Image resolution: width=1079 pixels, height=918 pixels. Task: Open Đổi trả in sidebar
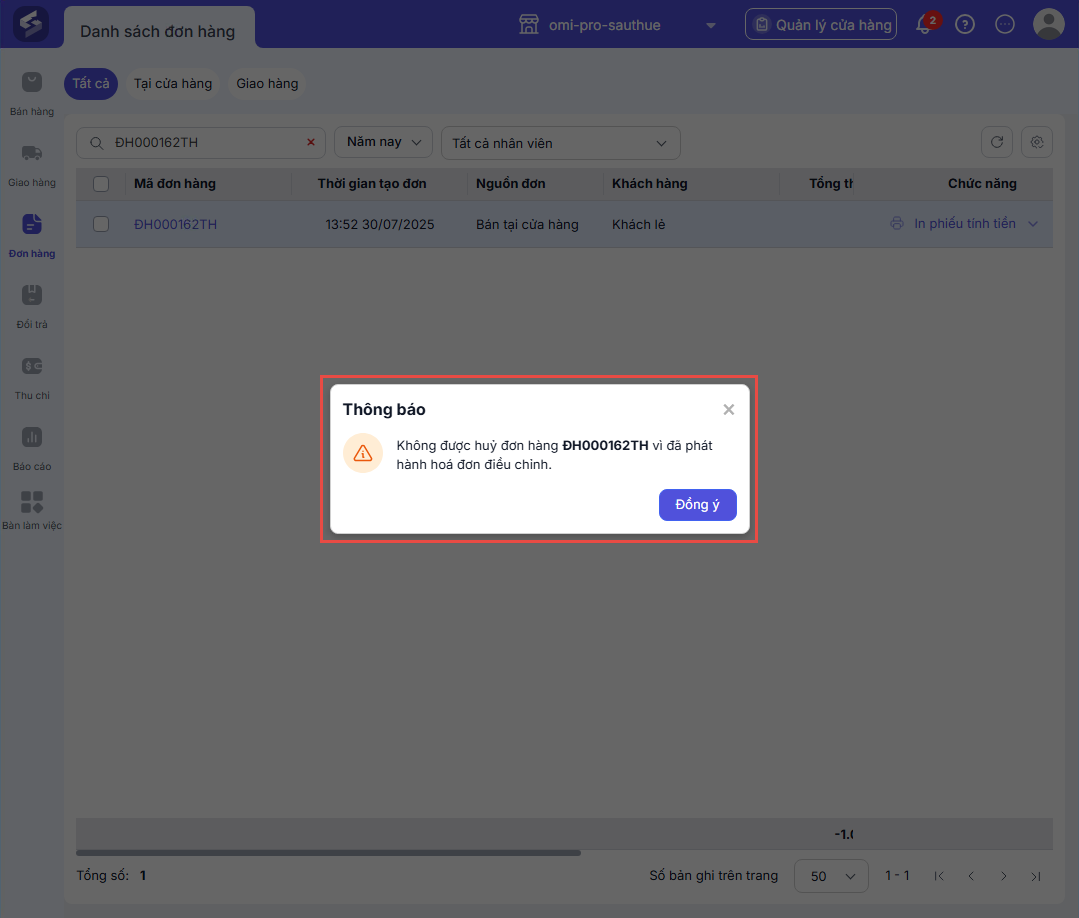[x=32, y=307]
